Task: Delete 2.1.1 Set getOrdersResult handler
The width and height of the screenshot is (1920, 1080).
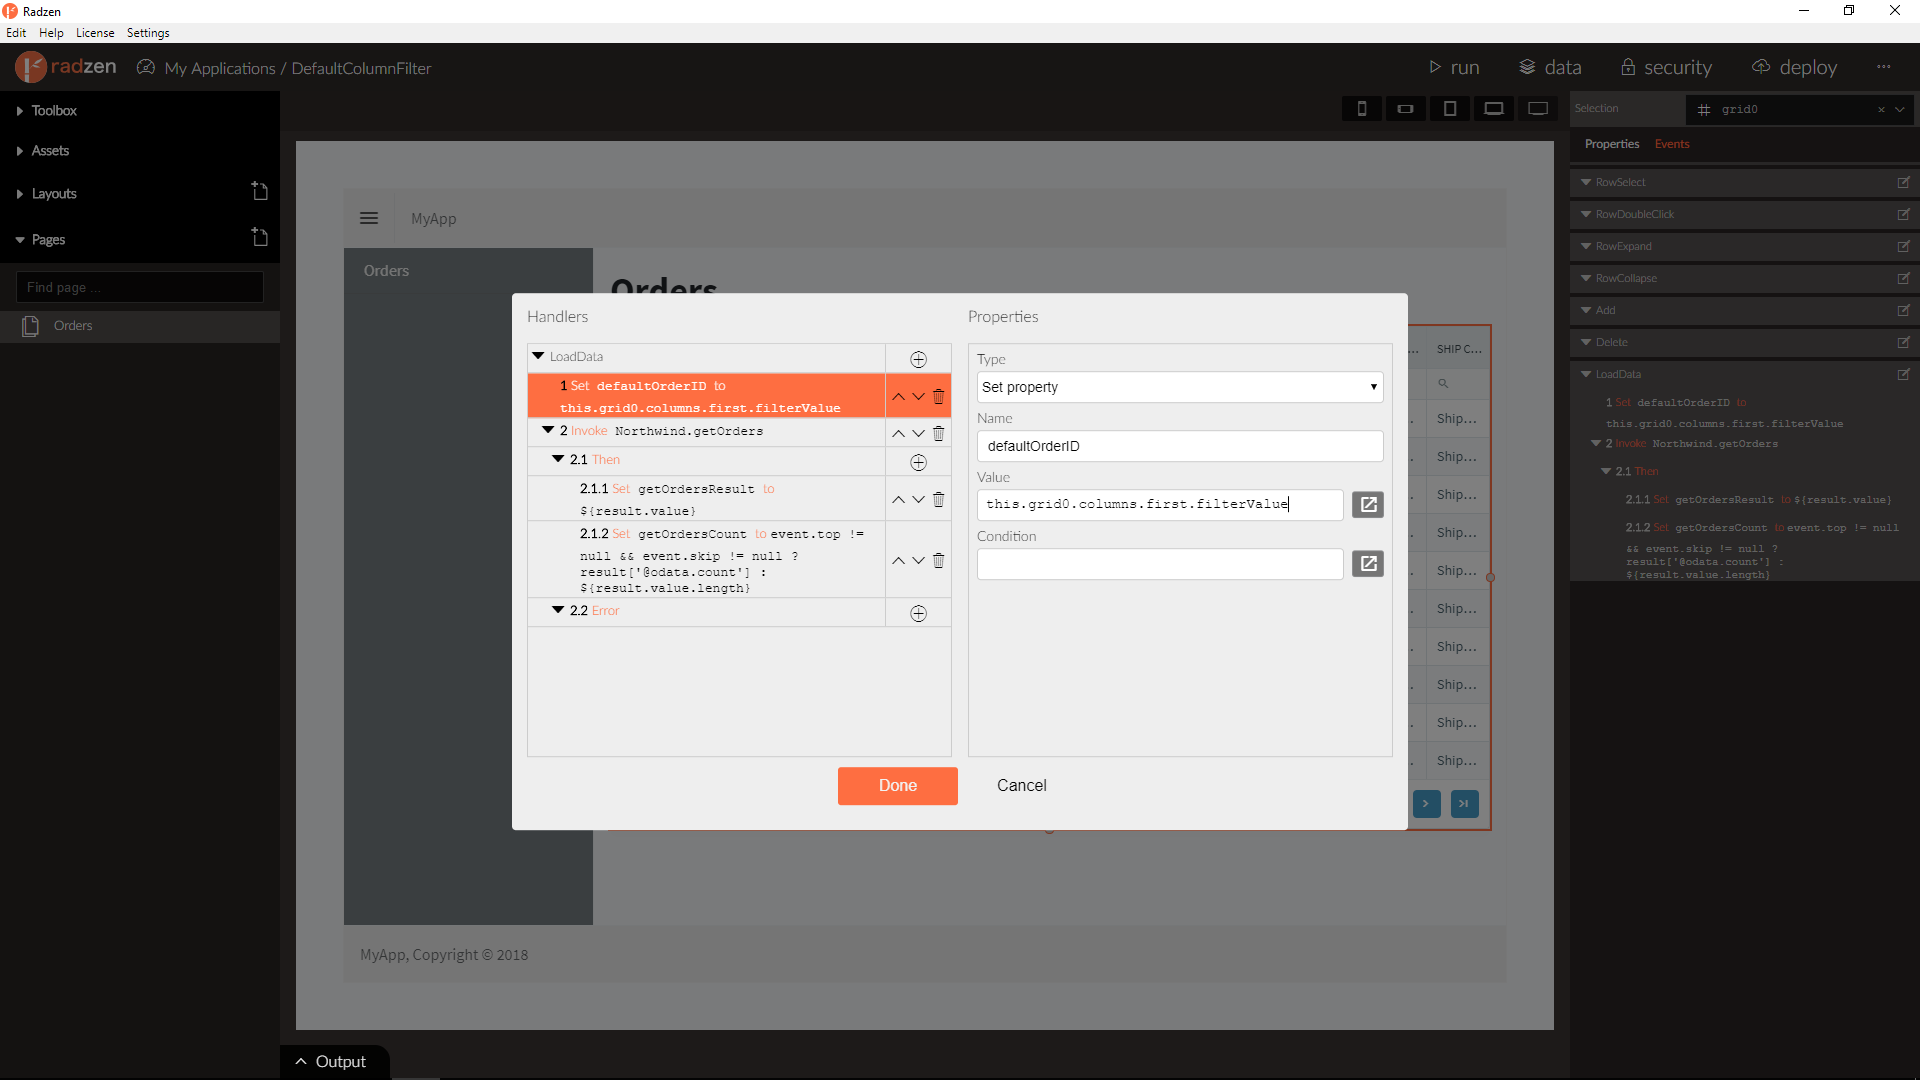Action: [x=938, y=499]
